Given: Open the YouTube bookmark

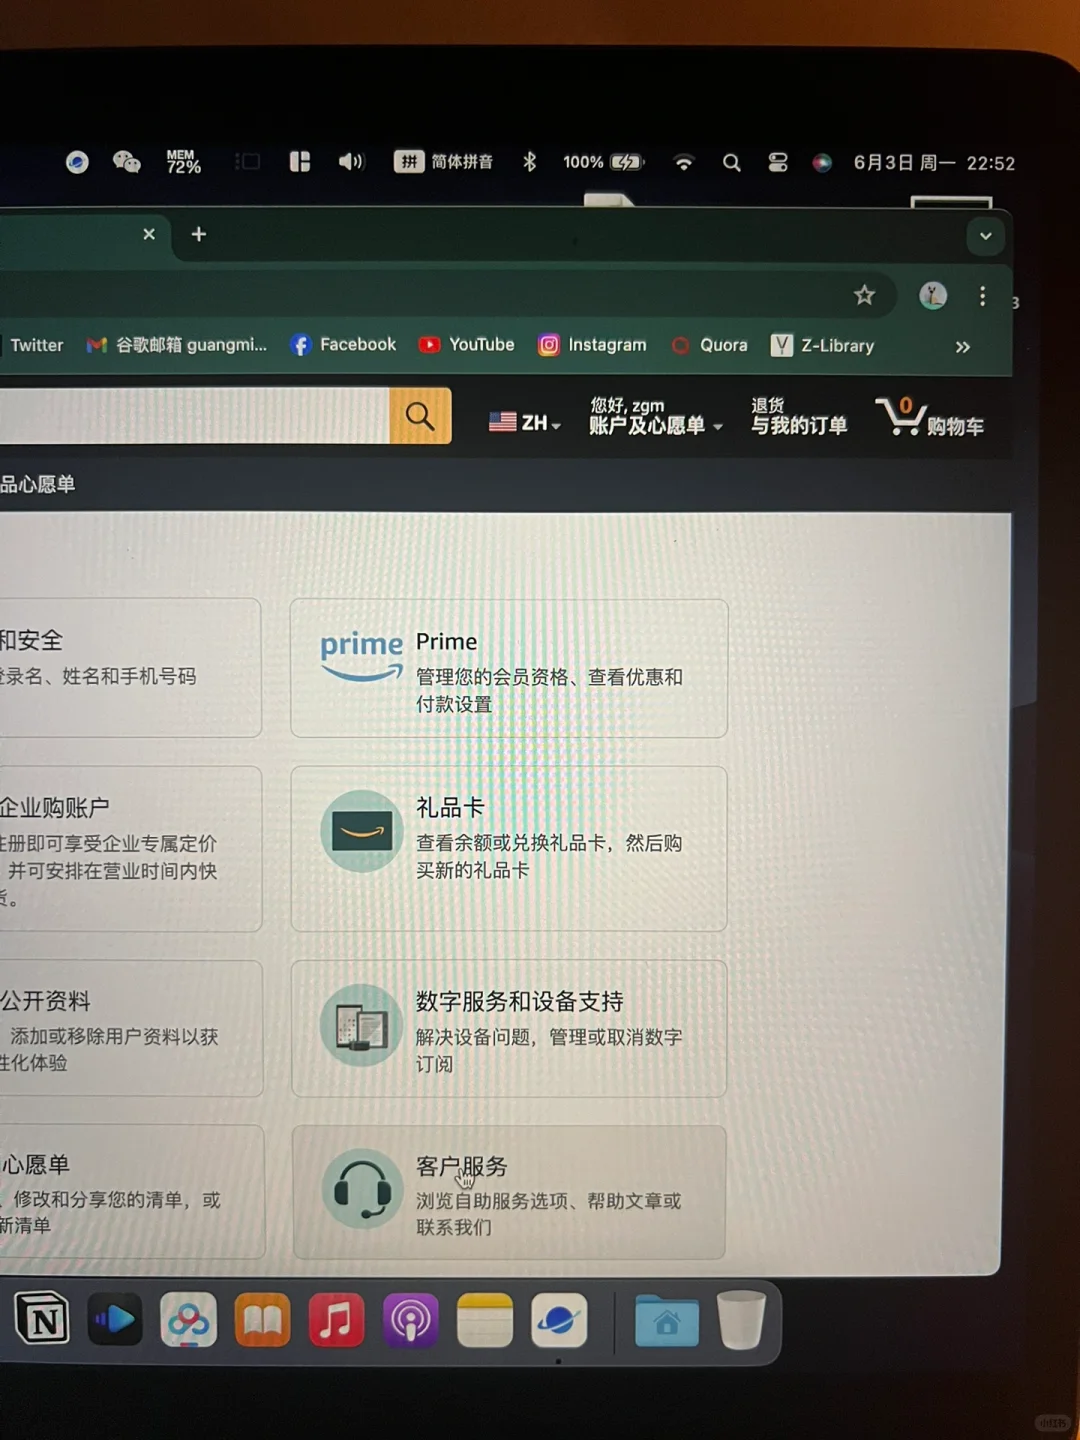Looking at the screenshot, I should pyautogui.click(x=467, y=345).
